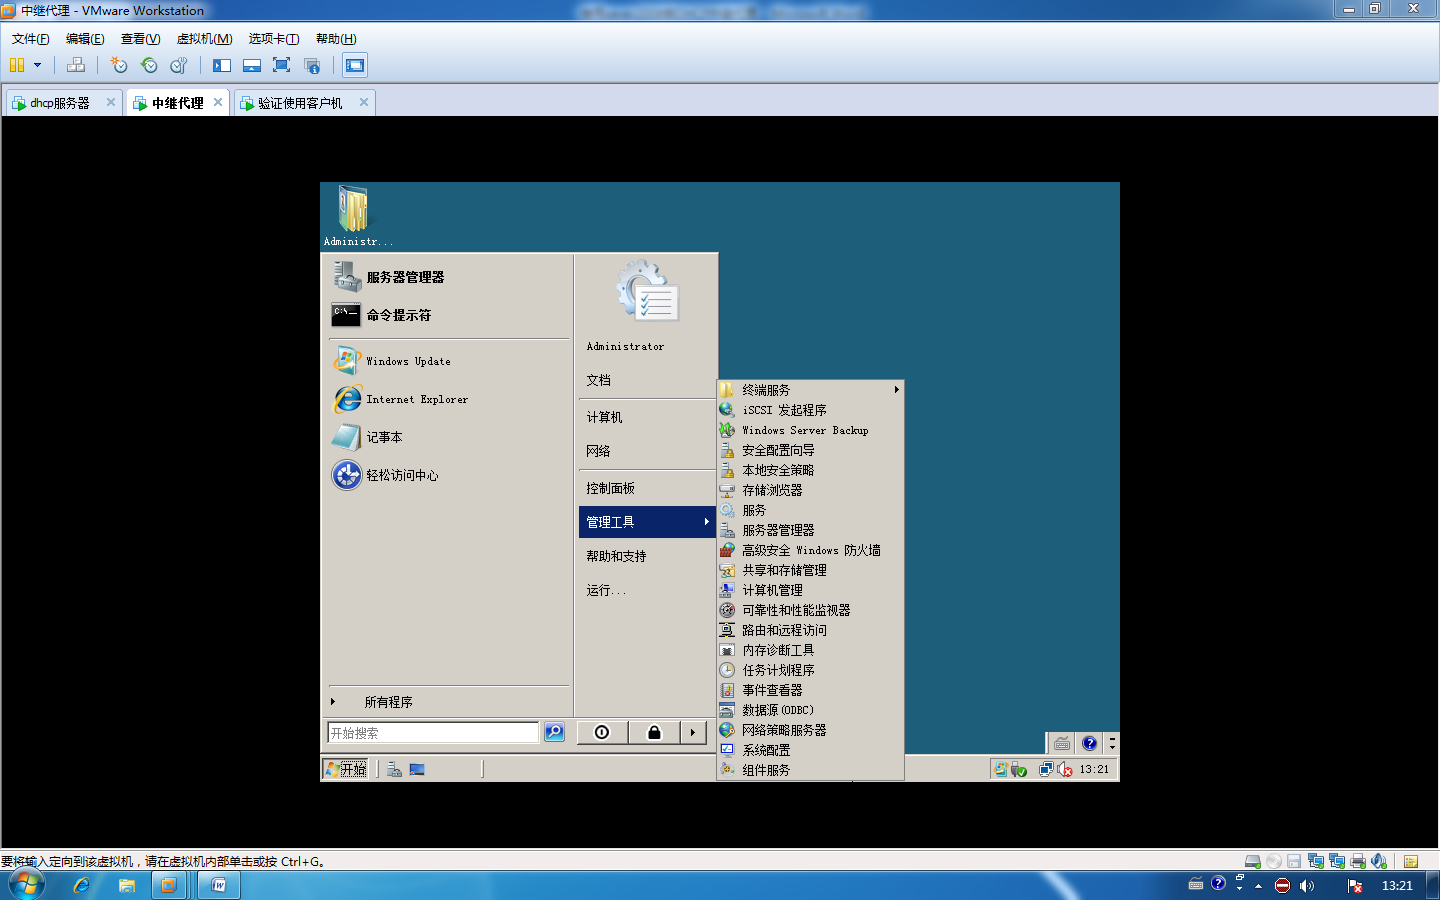The height and width of the screenshot is (900, 1440).
Task: Switch to the dhcp服务器 VM tab
Action: point(60,103)
